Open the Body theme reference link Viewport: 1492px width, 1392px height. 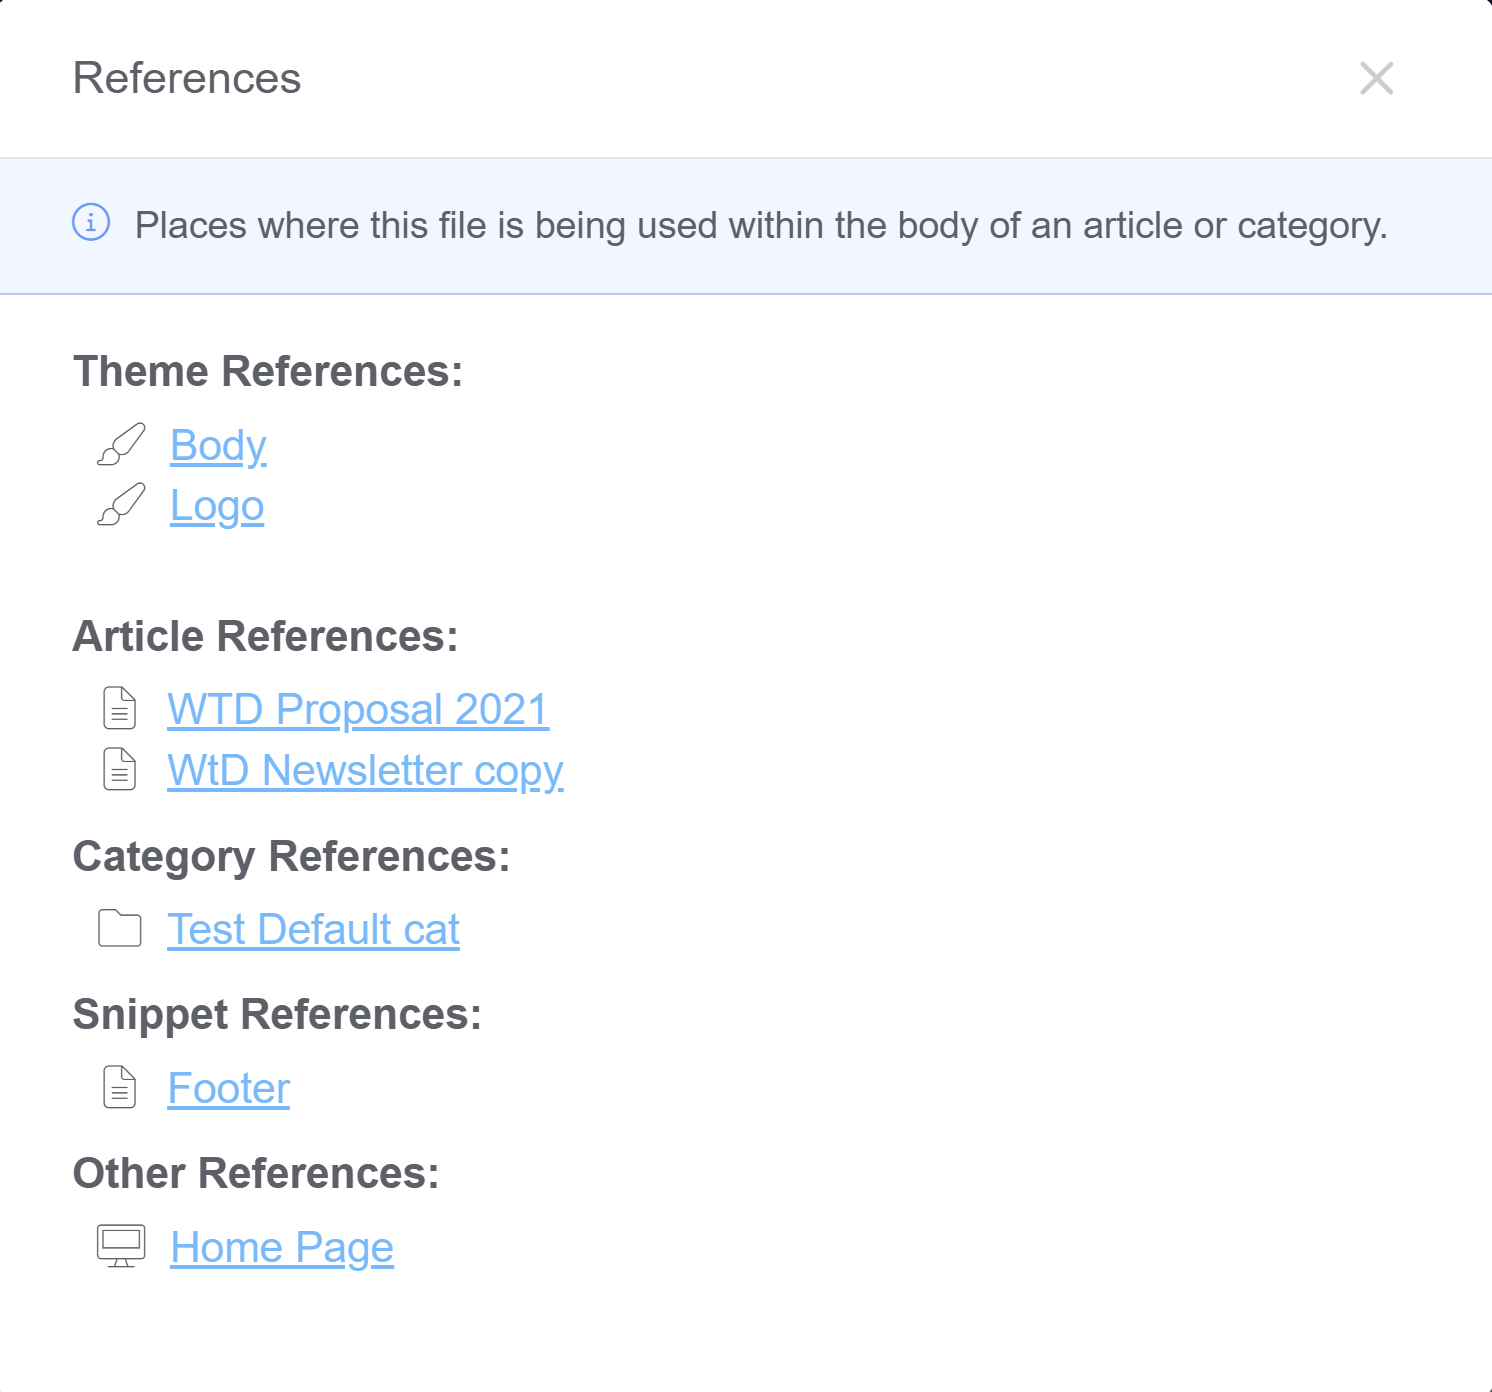click(x=218, y=445)
